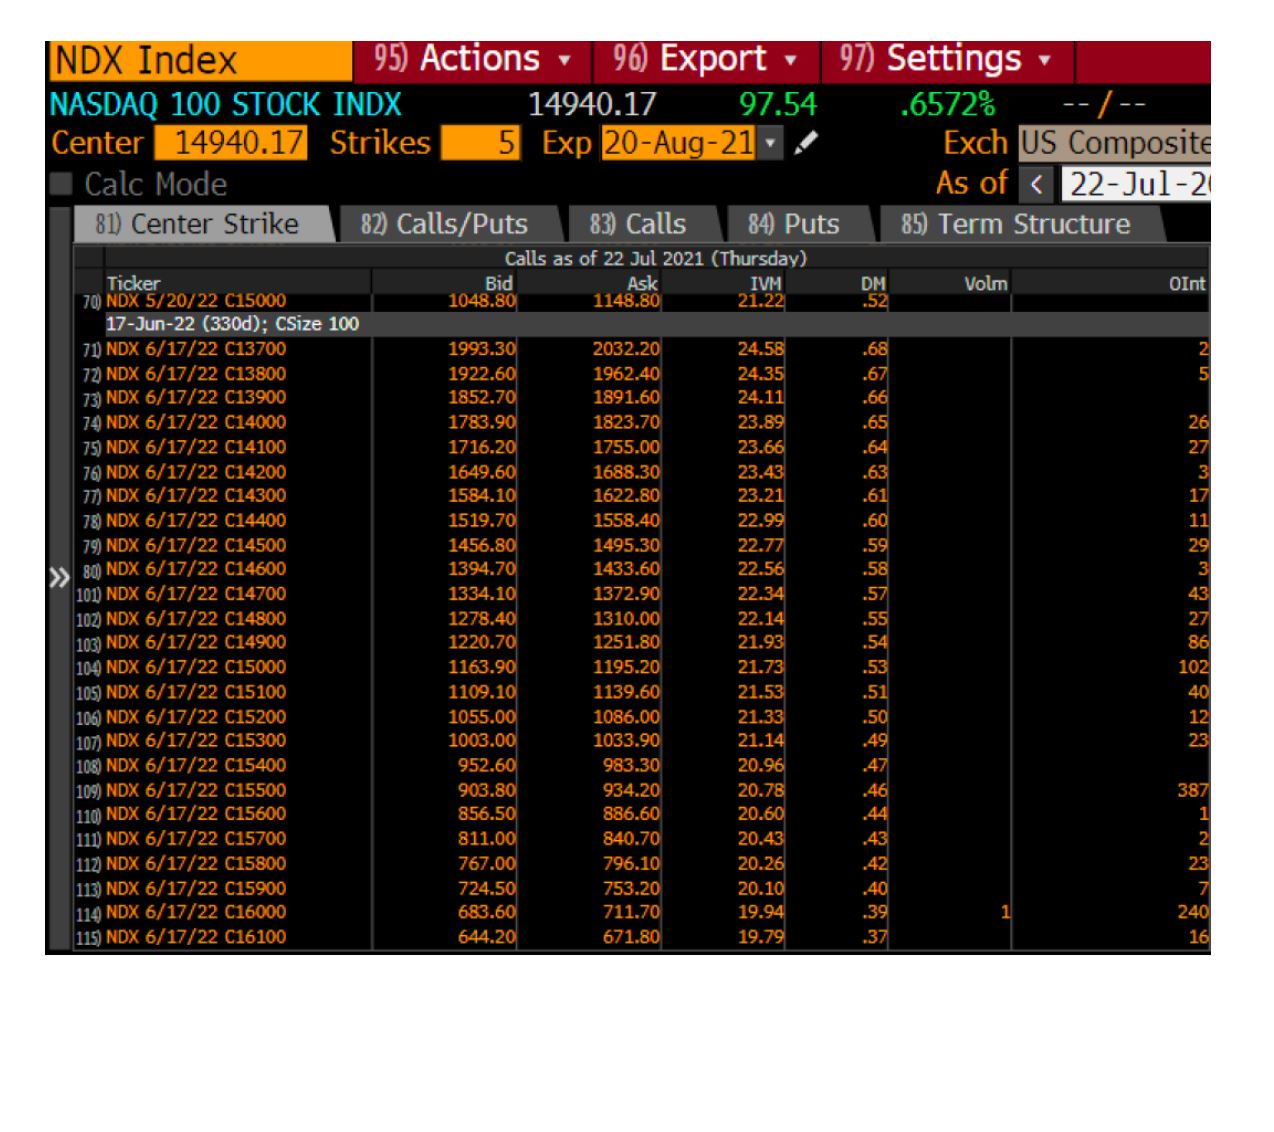Open the Exch US Composite selector
Viewport: 1274px width, 1132px height.
click(1113, 143)
